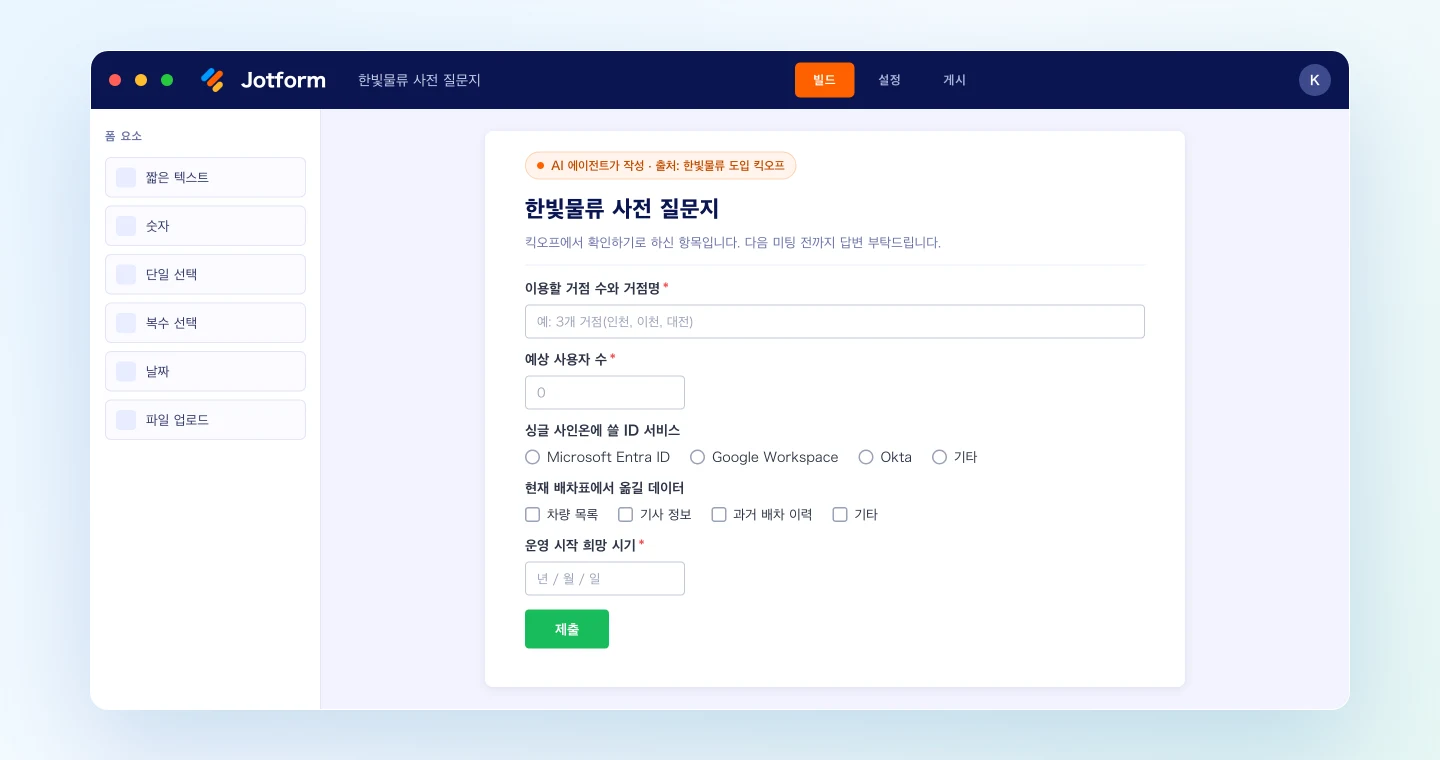The height and width of the screenshot is (760, 1440).
Task: Check the 기사 정보 checkbox
Action: click(626, 515)
